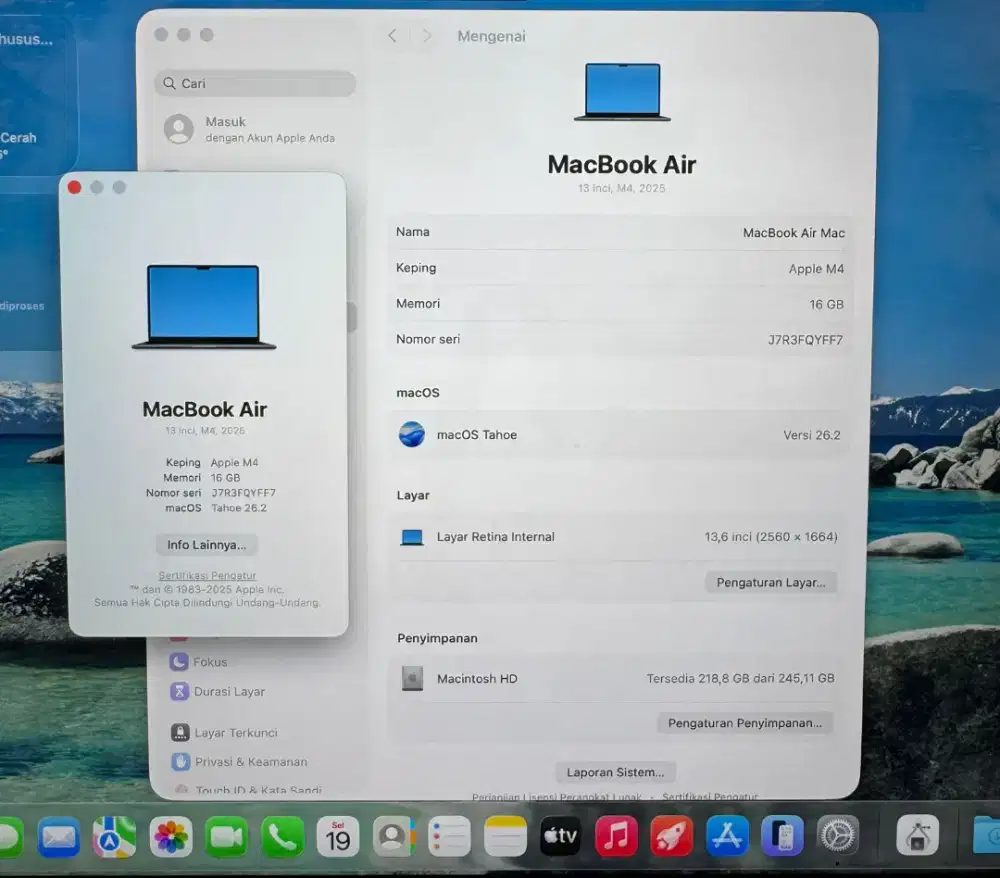
Task: Open the yellow Notes app icon
Action: 505,837
